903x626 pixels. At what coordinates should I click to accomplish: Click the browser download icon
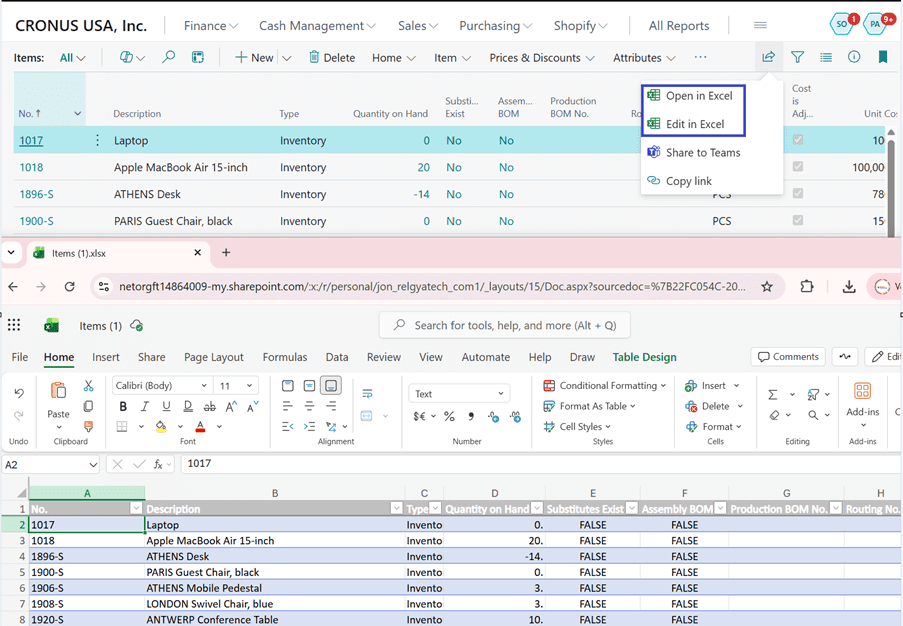pos(848,287)
